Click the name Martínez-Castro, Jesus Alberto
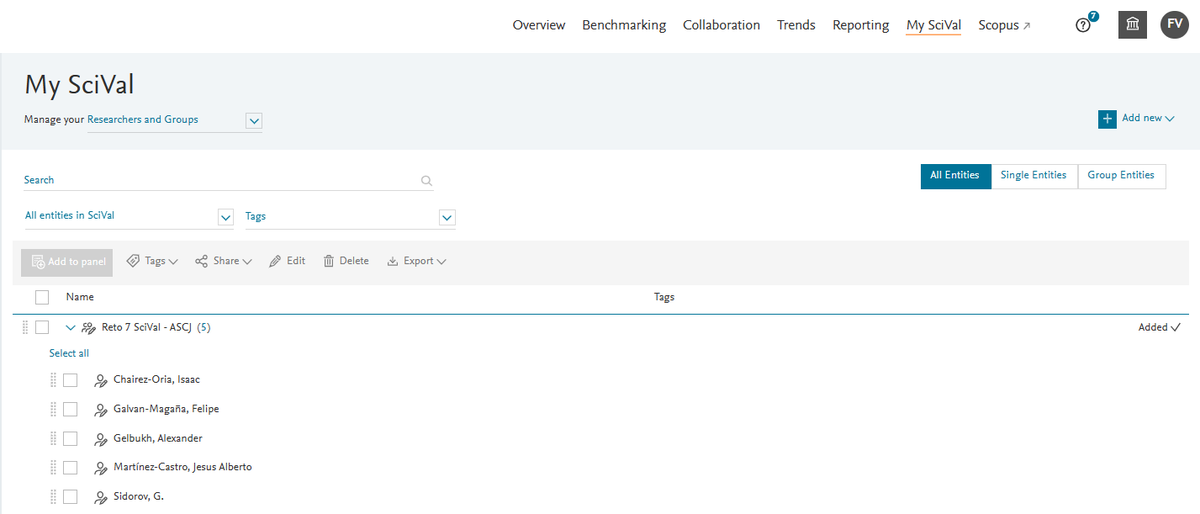 [183, 467]
